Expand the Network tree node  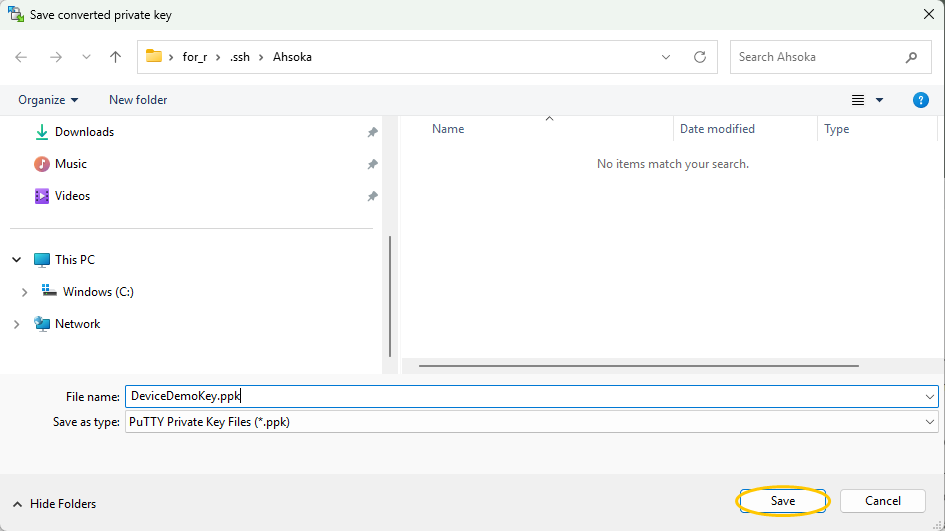tap(17, 324)
